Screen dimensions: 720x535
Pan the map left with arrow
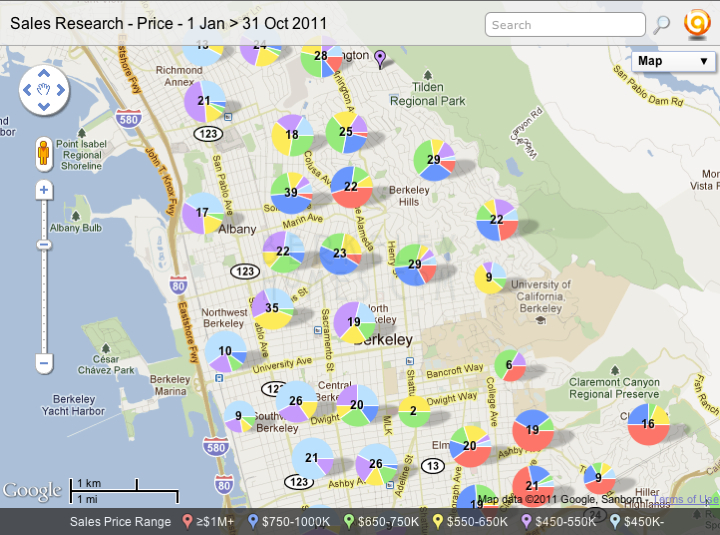(x=27, y=90)
